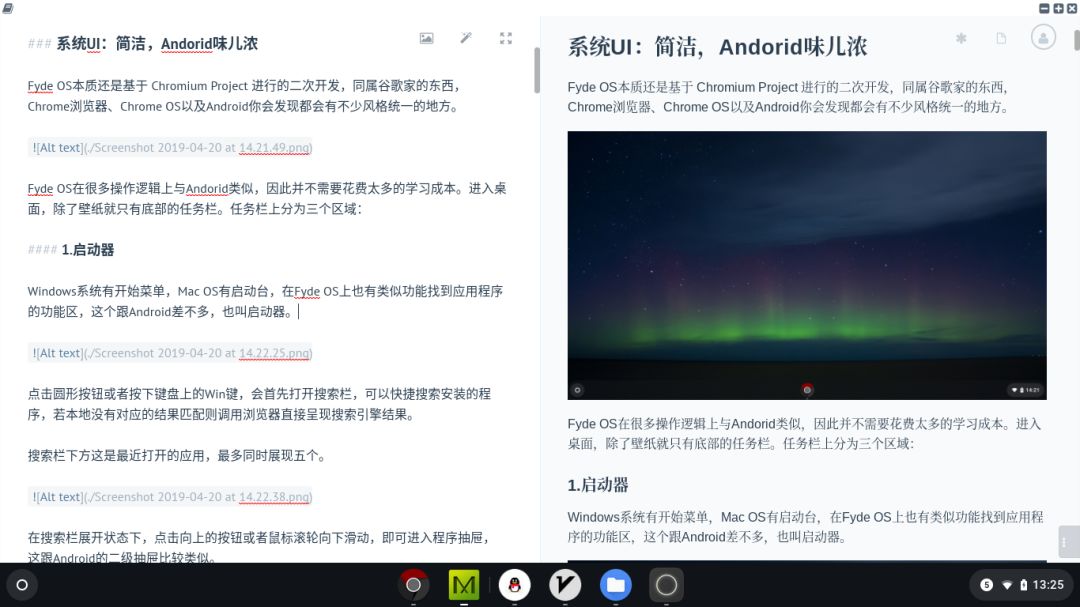The width and height of the screenshot is (1080, 607).
Task: Open the Files app on shelf
Action: click(x=616, y=585)
